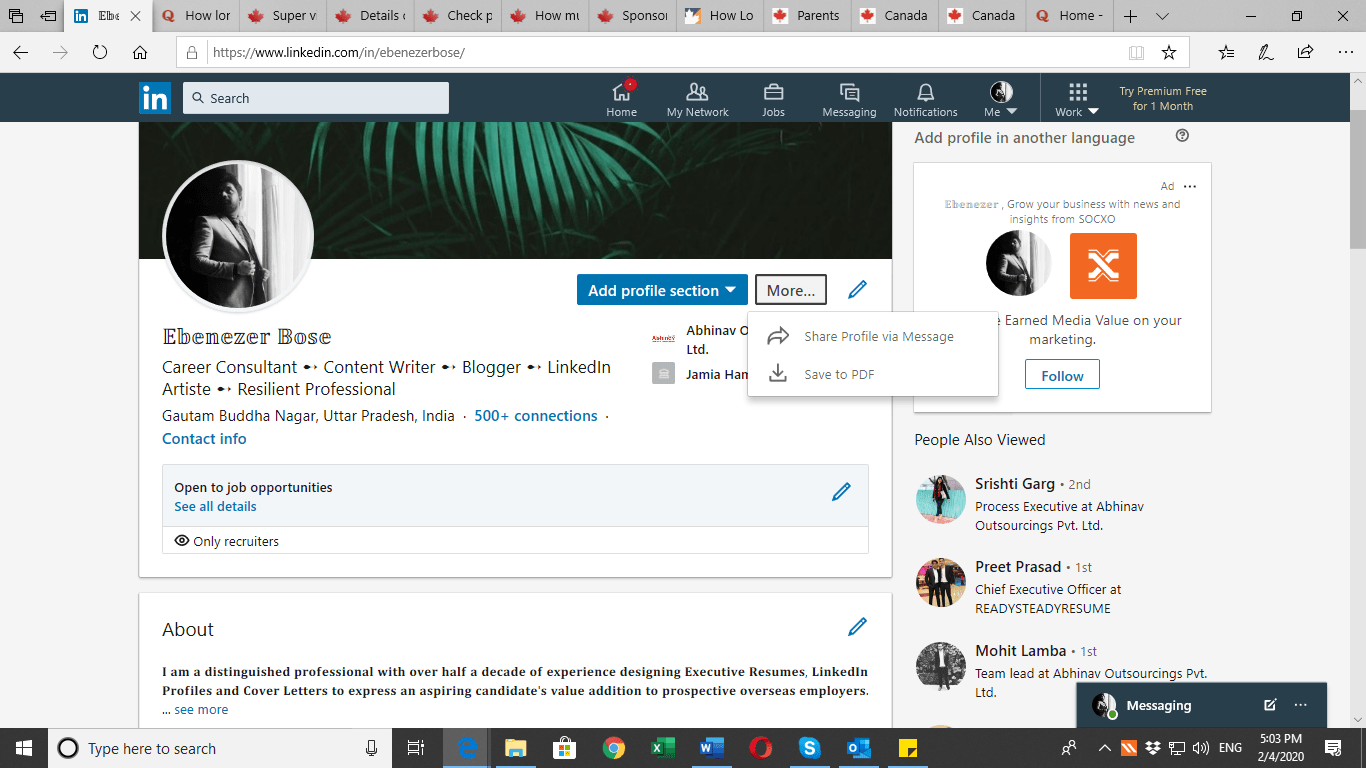Open the set-aside tabs icon
Screen dimensions: 1366x768
pyautogui.click(x=16, y=16)
